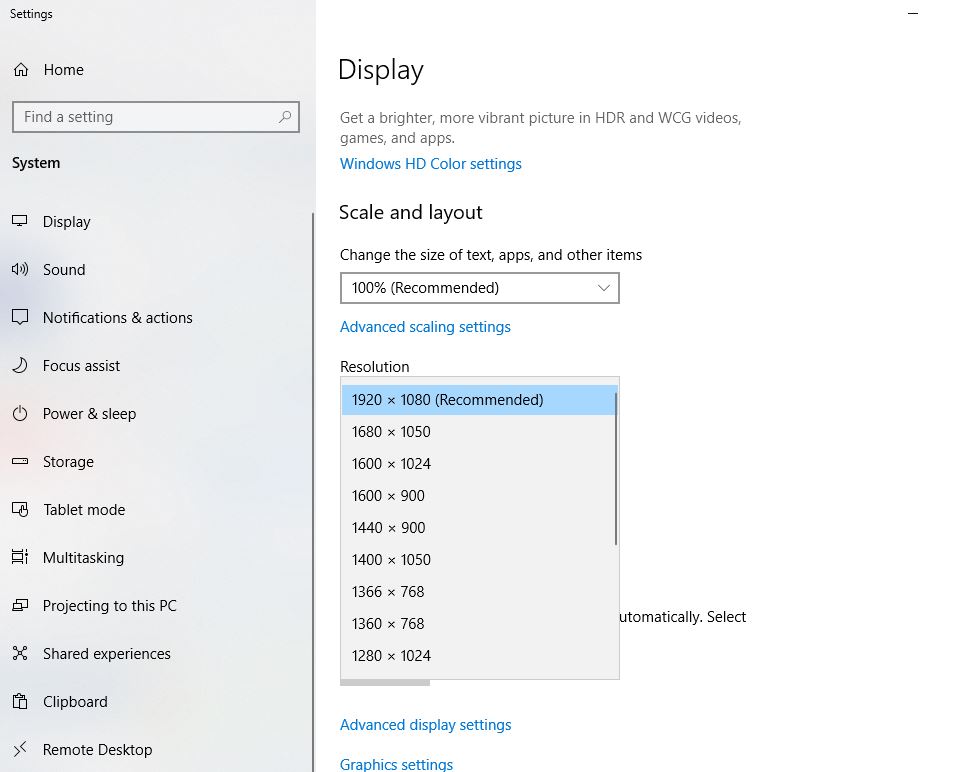The height and width of the screenshot is (772, 954).
Task: Click the Advanced scaling settings link
Action: coord(425,327)
